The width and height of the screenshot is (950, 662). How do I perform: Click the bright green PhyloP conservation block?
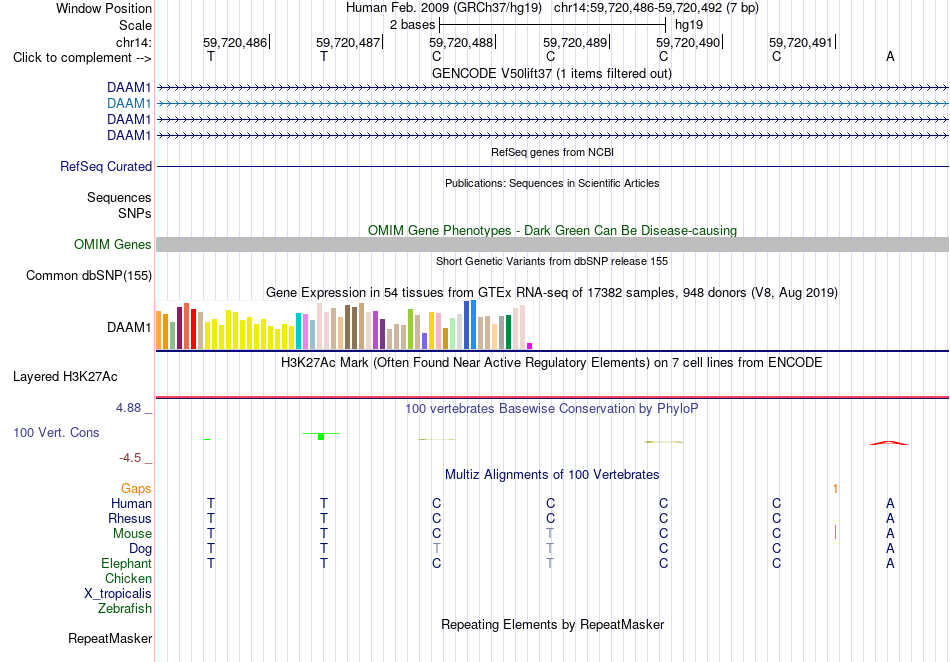click(321, 437)
